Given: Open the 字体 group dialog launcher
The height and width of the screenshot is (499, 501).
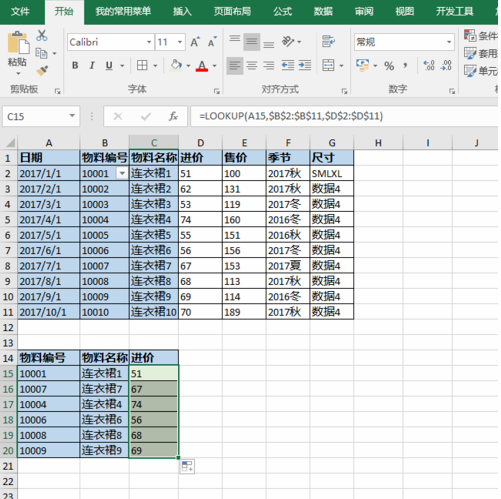Looking at the screenshot, I should point(217,91).
